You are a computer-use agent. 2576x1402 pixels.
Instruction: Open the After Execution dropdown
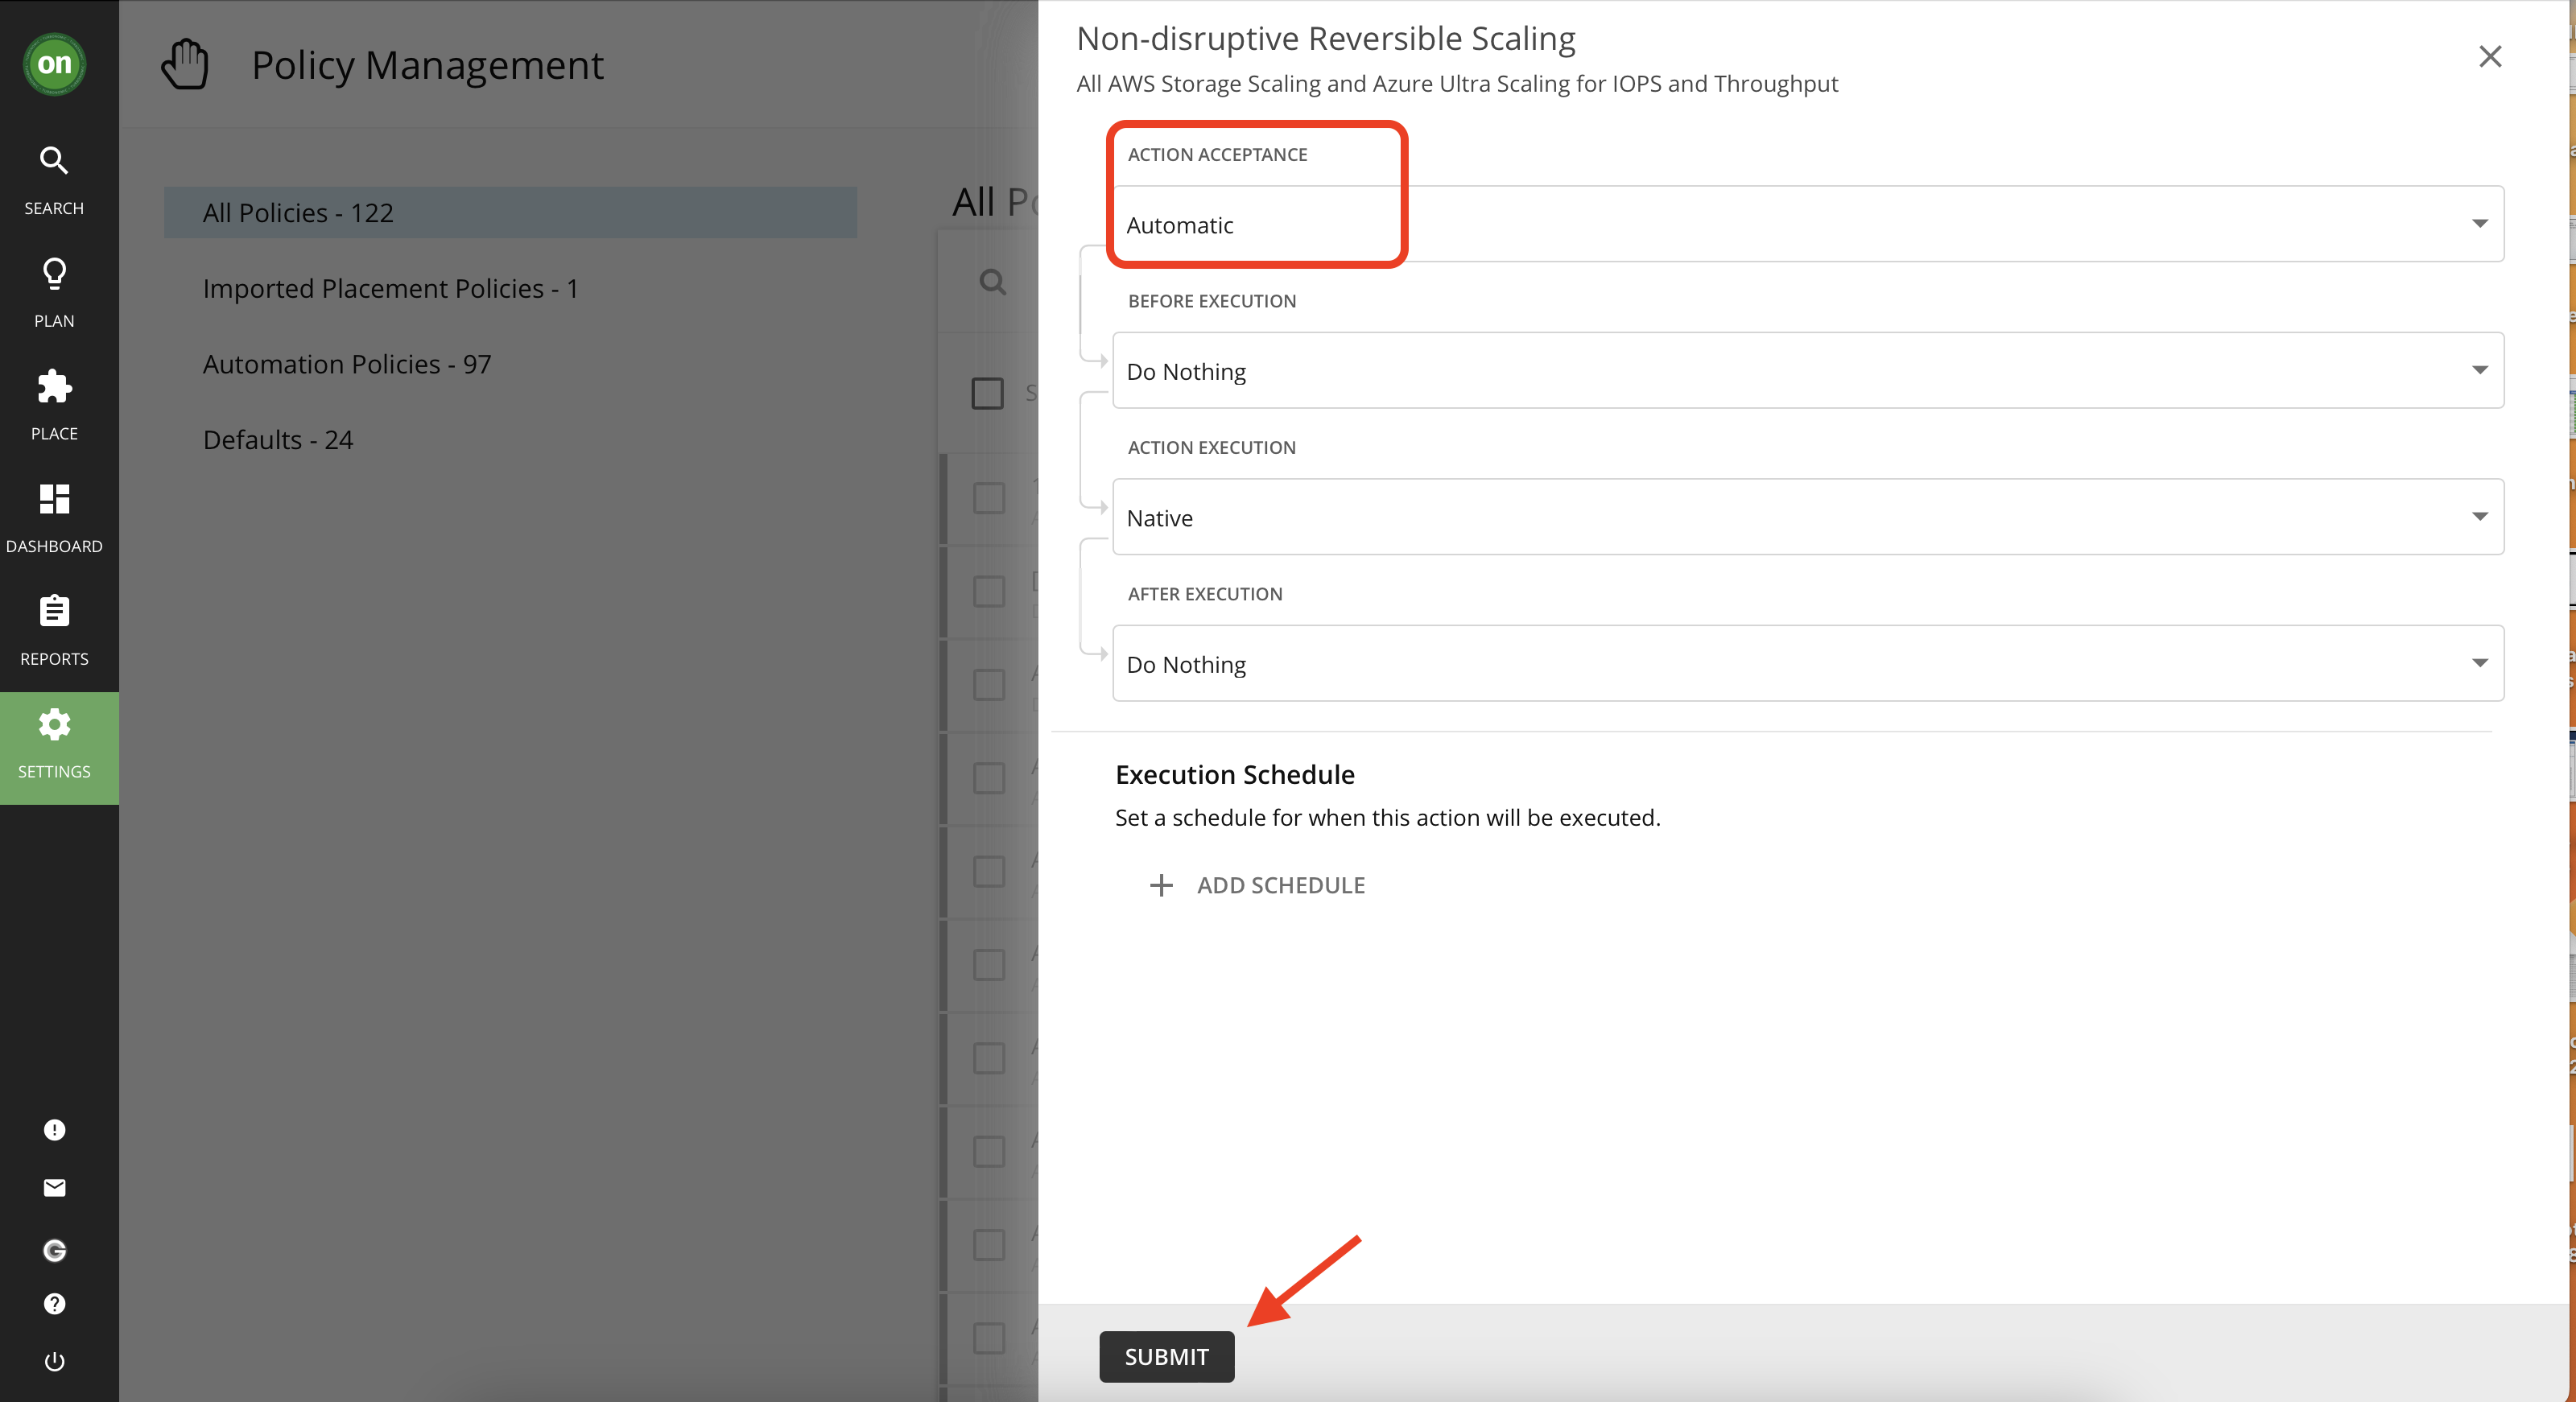point(1807,663)
